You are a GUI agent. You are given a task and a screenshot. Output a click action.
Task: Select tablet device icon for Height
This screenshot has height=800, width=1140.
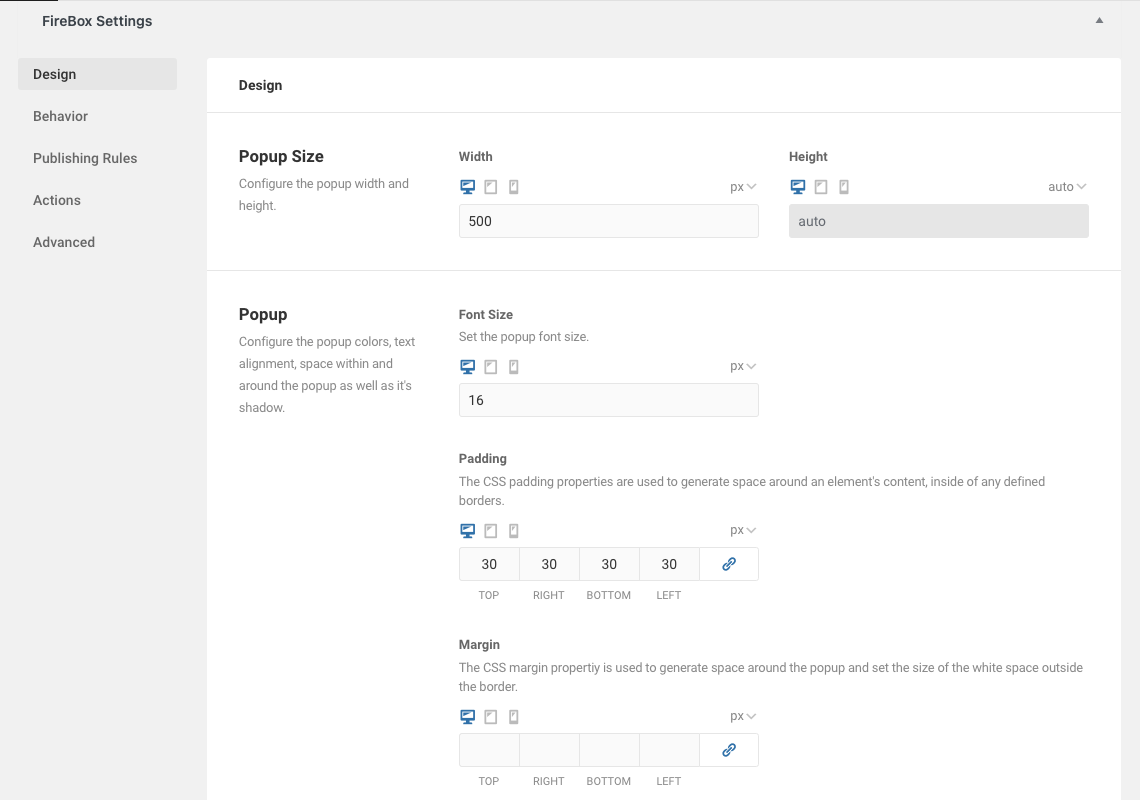821,187
